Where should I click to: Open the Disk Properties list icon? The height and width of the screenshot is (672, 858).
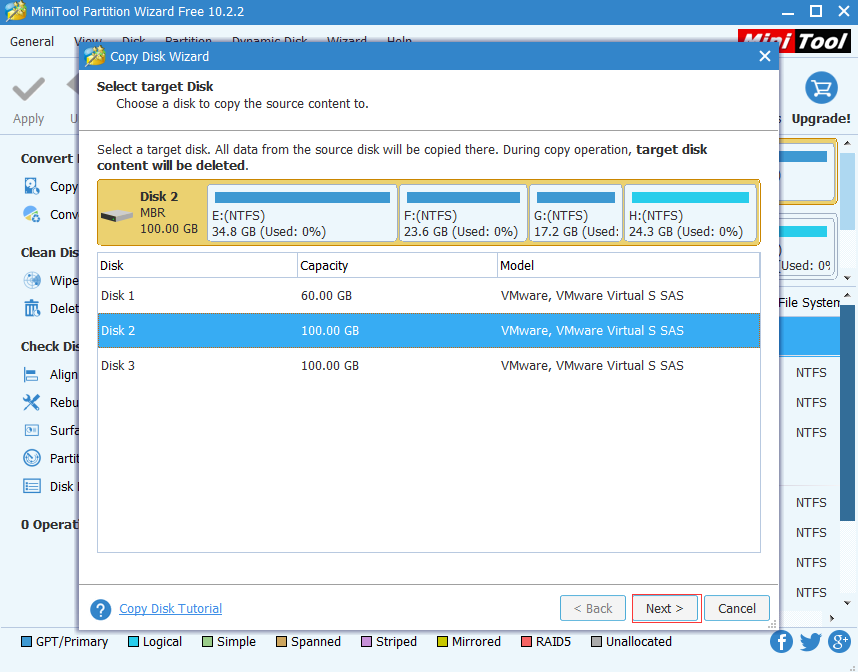[32, 486]
